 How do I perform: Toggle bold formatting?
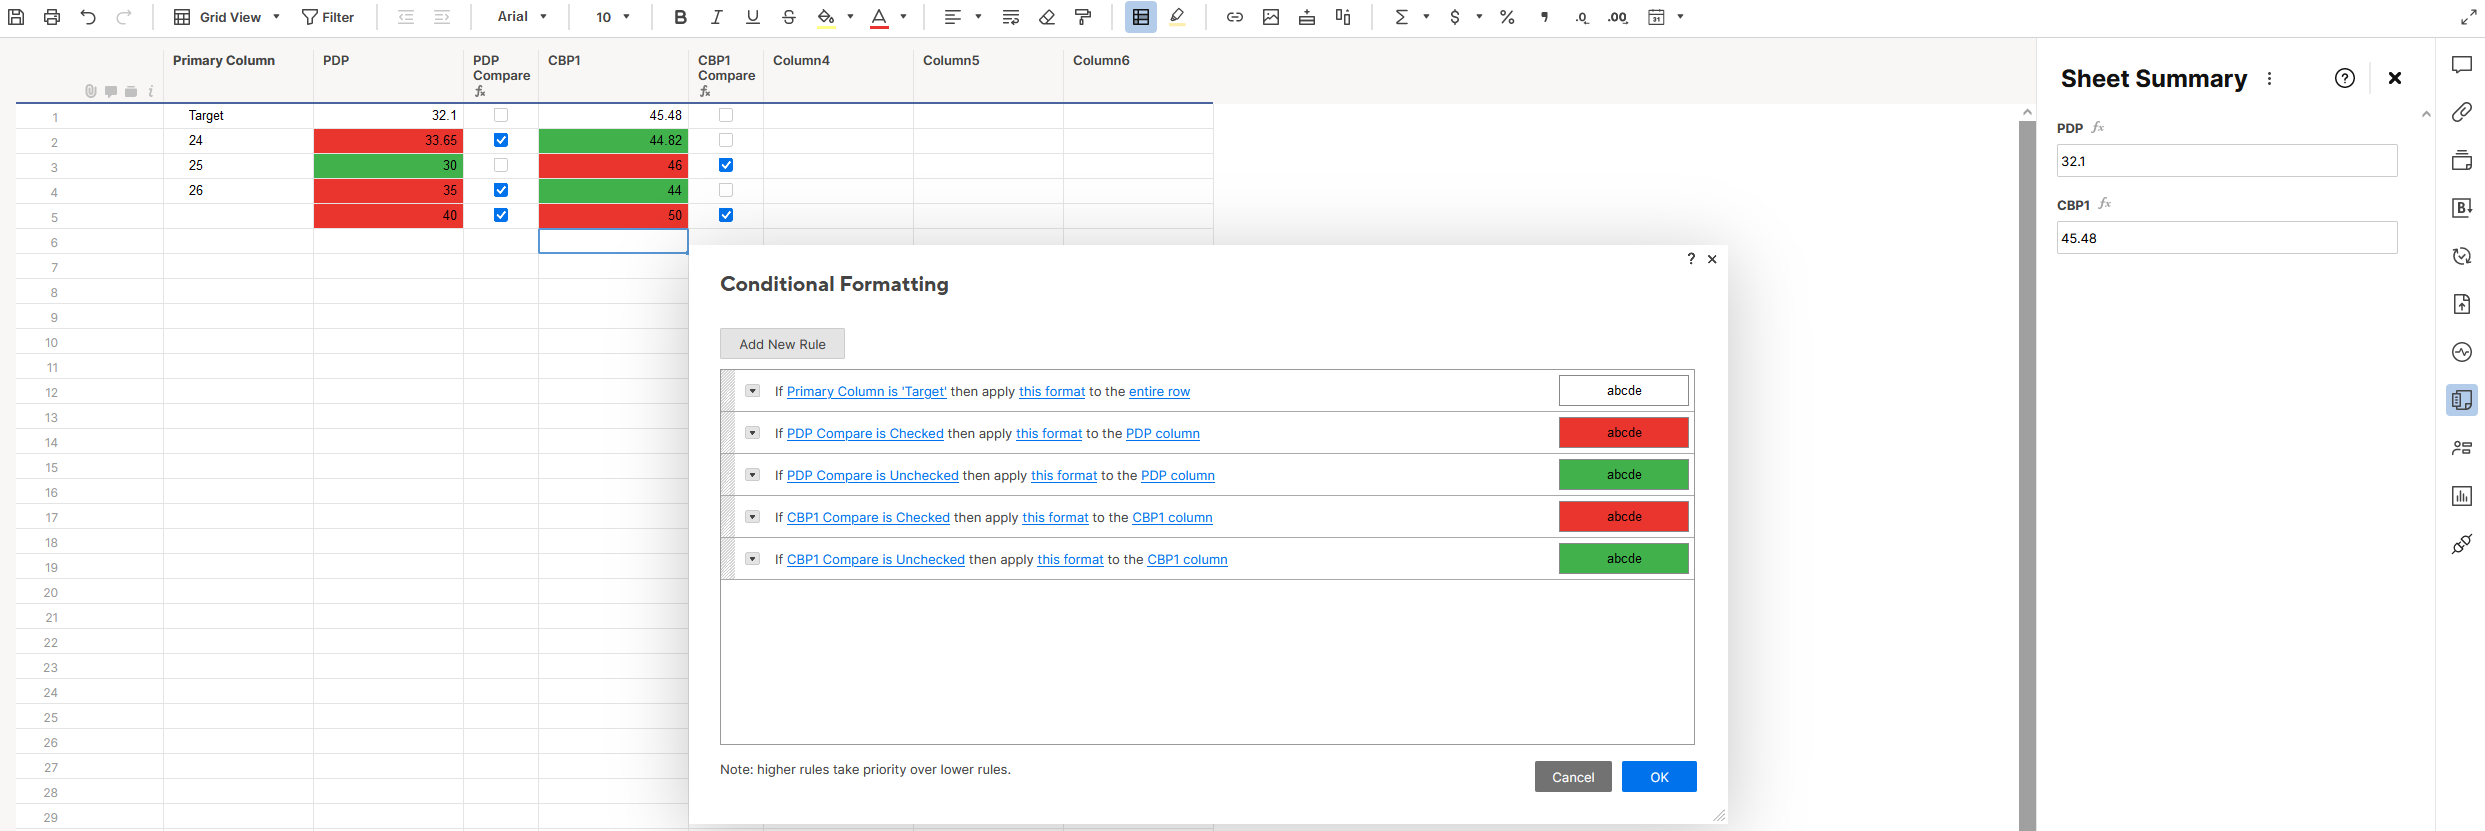tap(680, 17)
